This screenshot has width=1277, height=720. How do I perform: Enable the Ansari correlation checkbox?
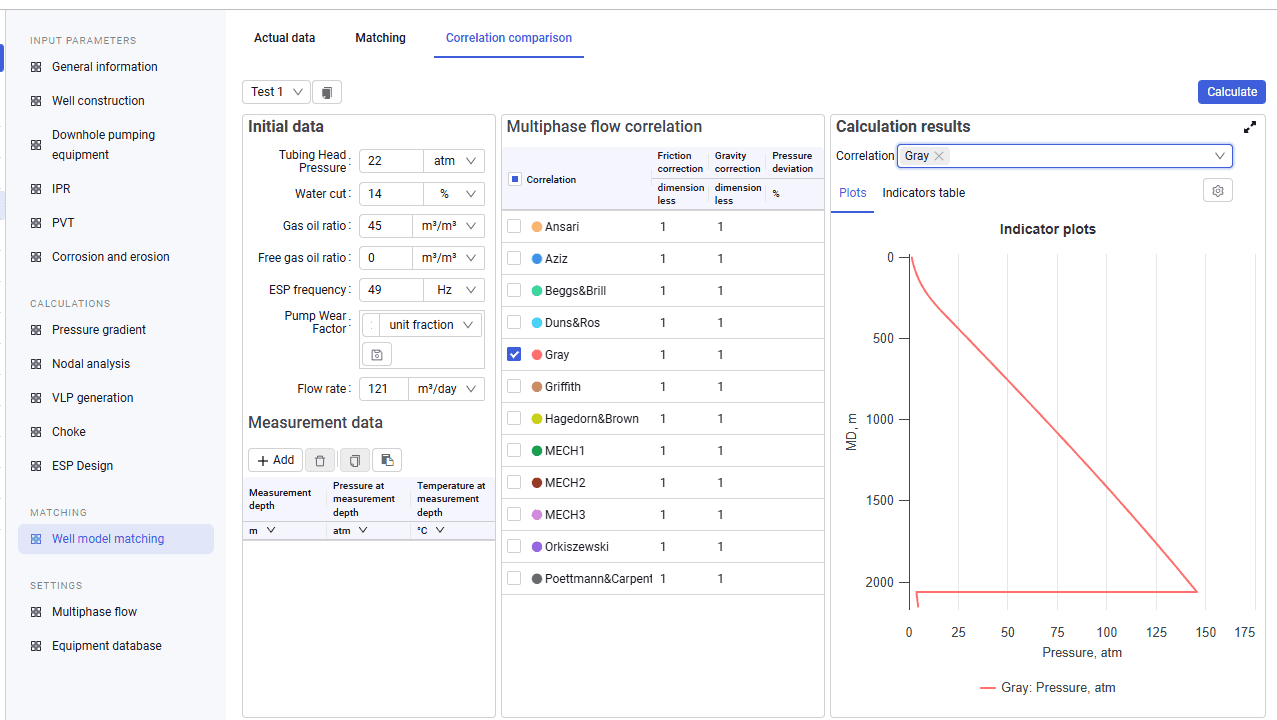(514, 227)
